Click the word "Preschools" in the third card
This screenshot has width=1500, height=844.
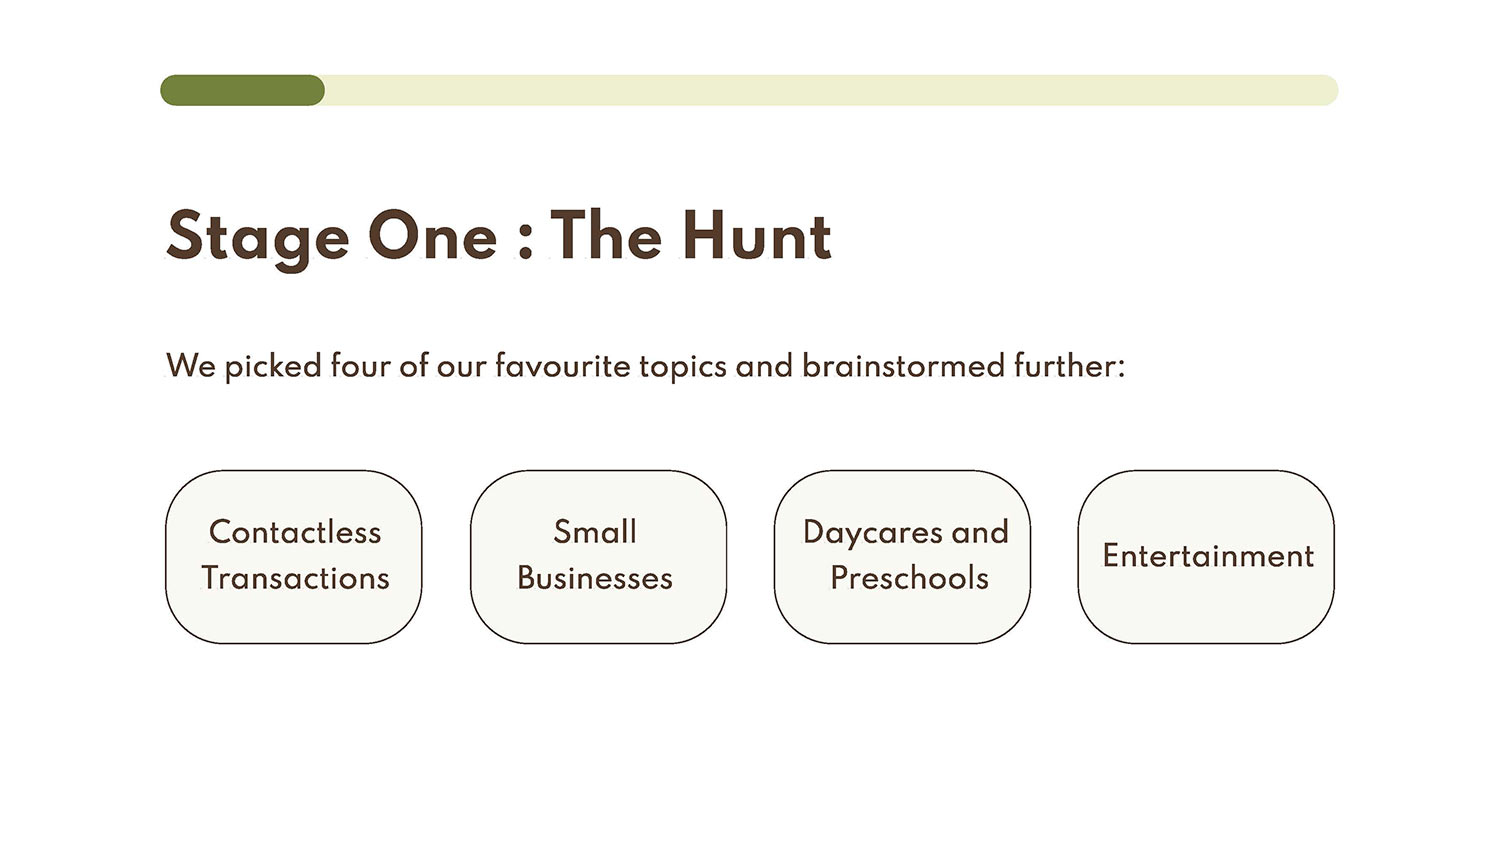pyautogui.click(x=909, y=578)
